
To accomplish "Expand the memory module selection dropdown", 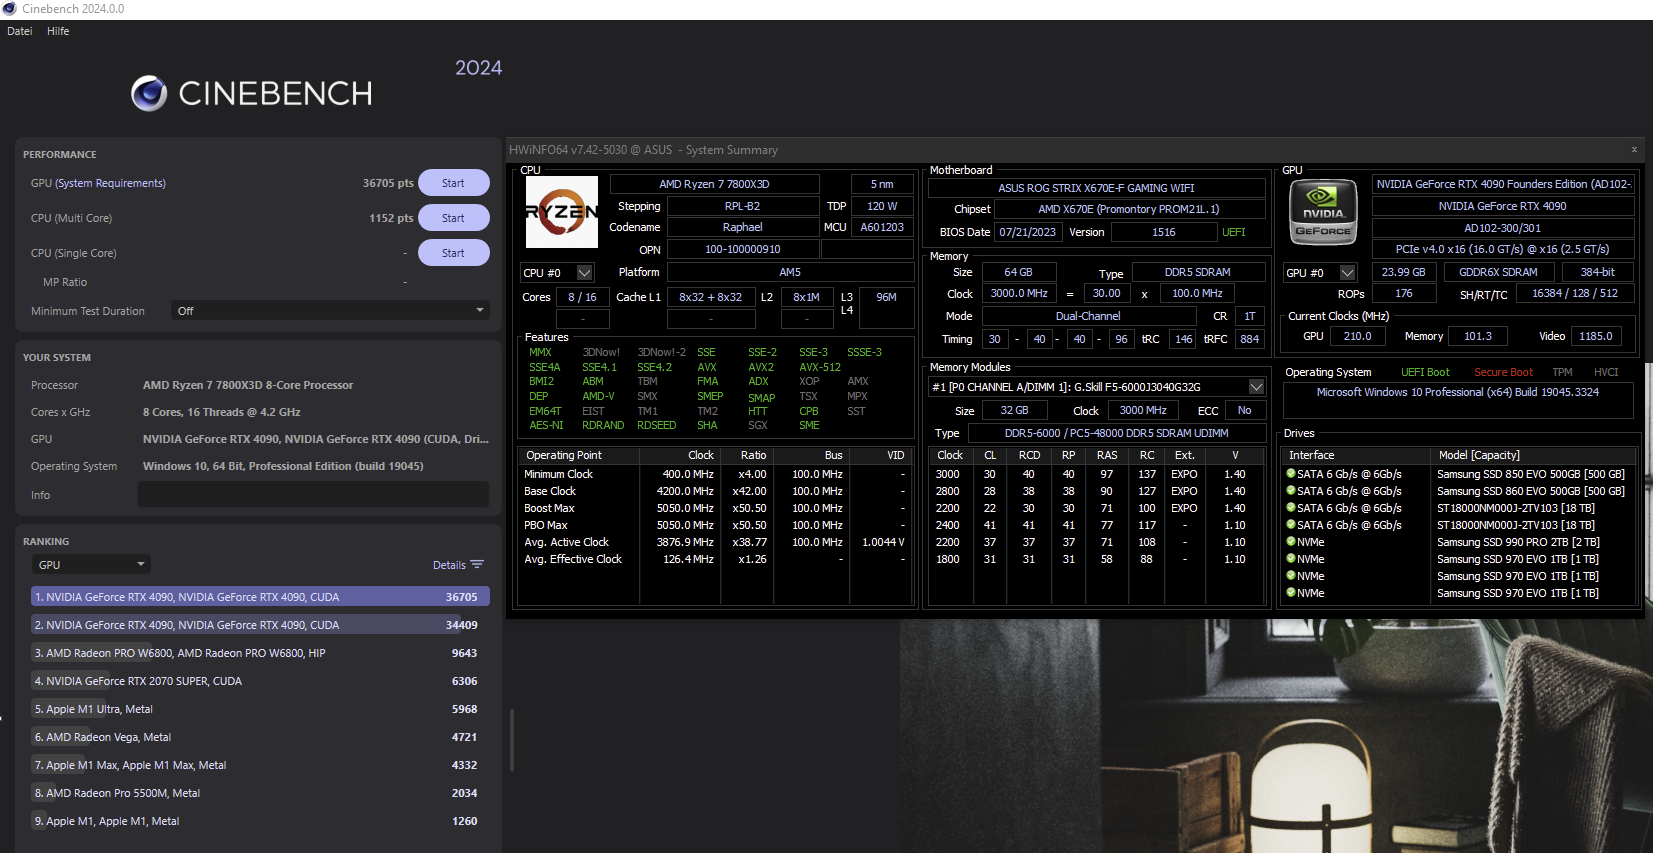I will (1256, 387).
